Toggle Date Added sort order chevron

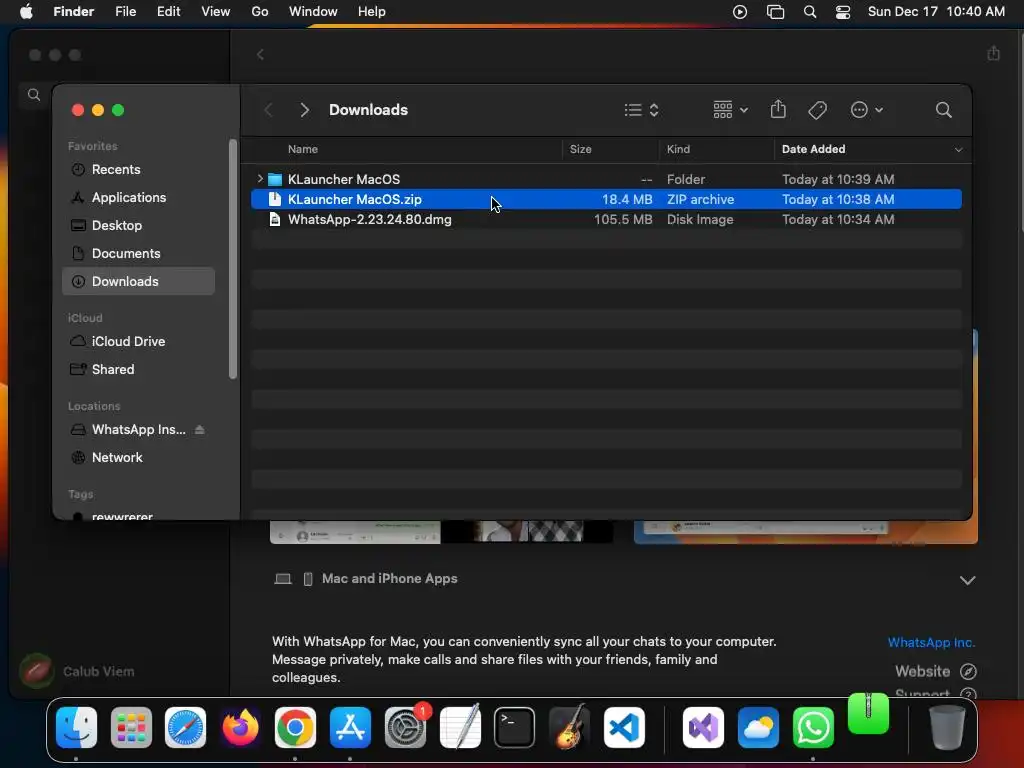[x=958, y=150]
